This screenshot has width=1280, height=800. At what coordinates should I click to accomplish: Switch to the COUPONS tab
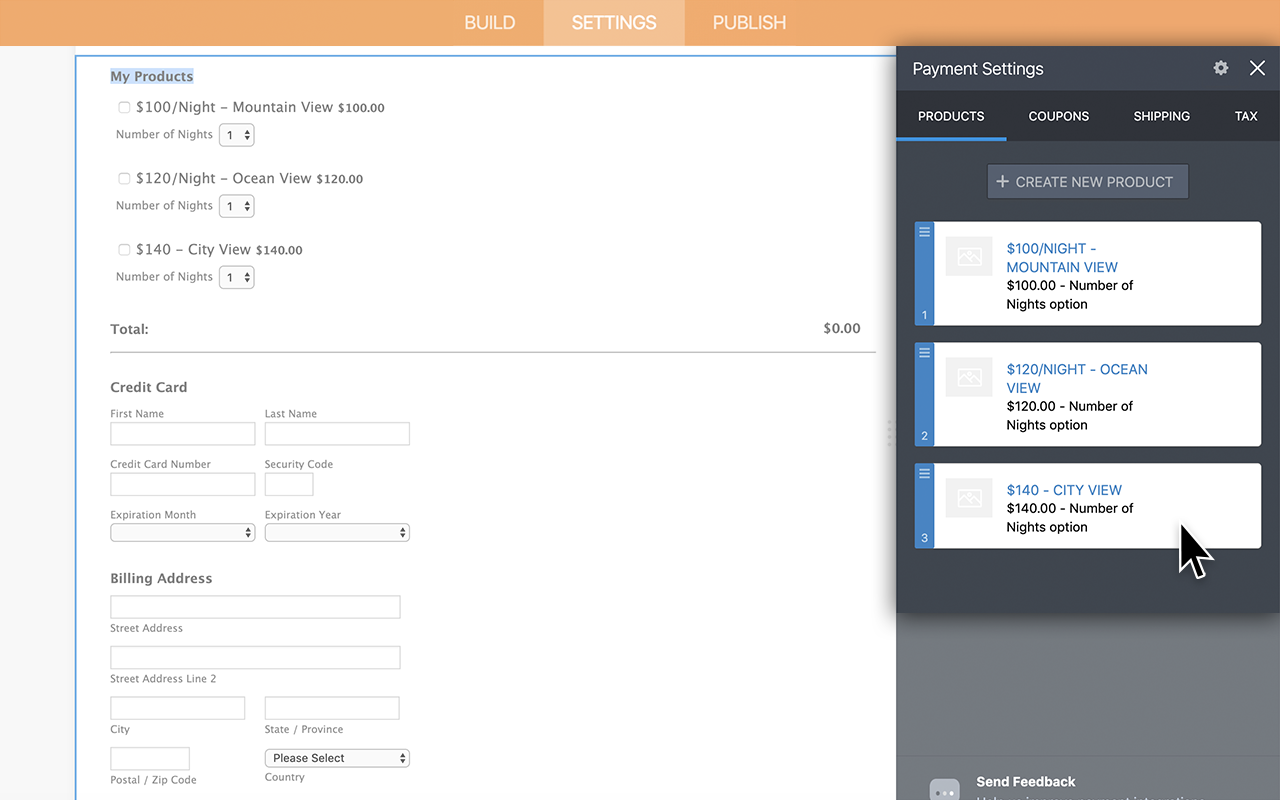(x=1058, y=116)
